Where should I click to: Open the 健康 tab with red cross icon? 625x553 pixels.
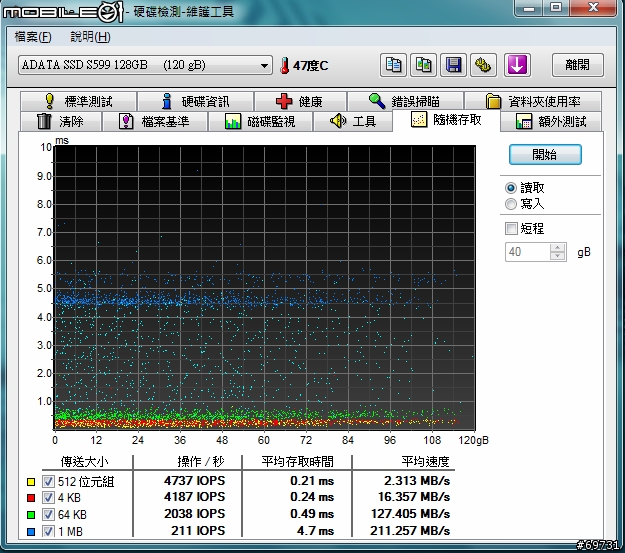299,101
